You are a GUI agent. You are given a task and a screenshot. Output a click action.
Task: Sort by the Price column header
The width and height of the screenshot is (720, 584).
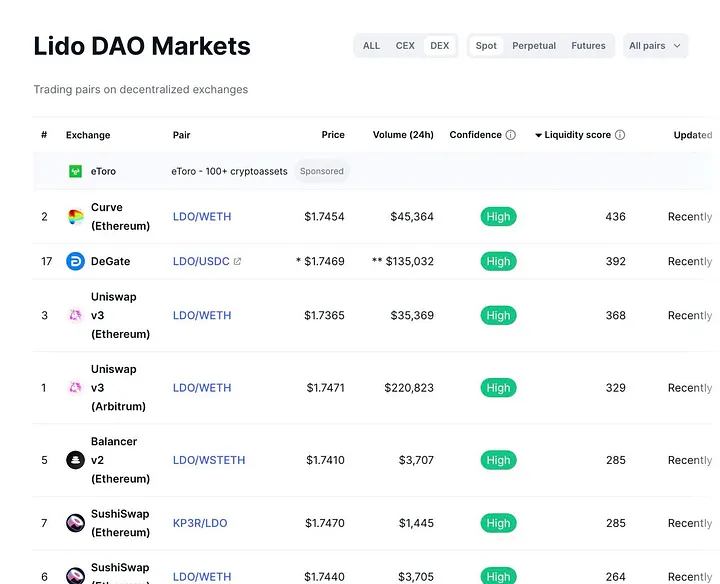tap(333, 135)
